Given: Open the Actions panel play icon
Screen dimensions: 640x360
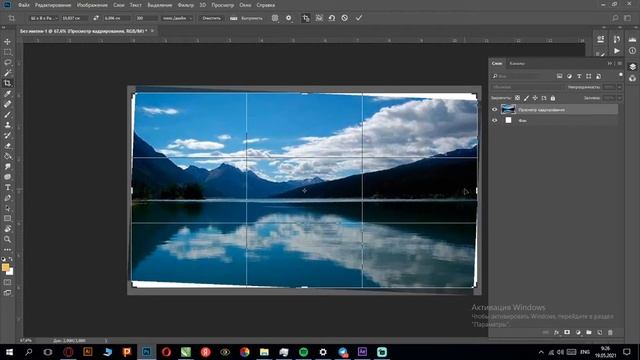Looking at the screenshot, I should coord(617,51).
